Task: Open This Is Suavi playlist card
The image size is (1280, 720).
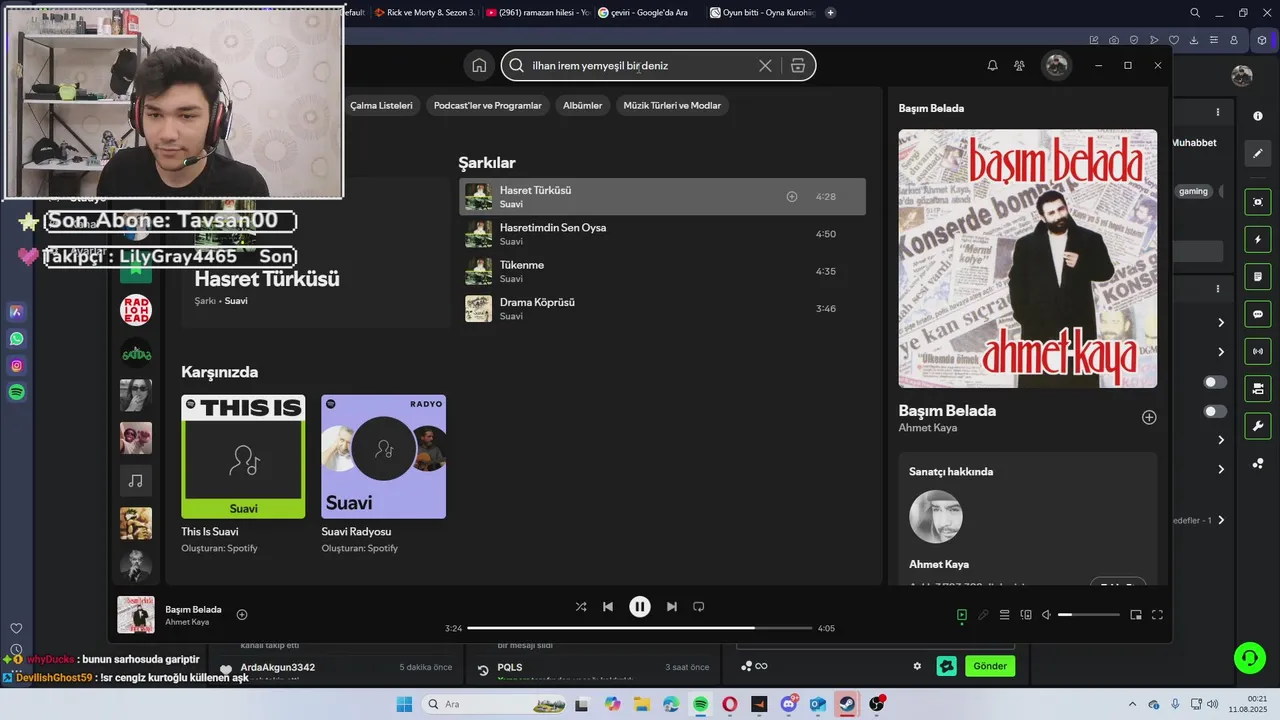Action: pyautogui.click(x=243, y=474)
